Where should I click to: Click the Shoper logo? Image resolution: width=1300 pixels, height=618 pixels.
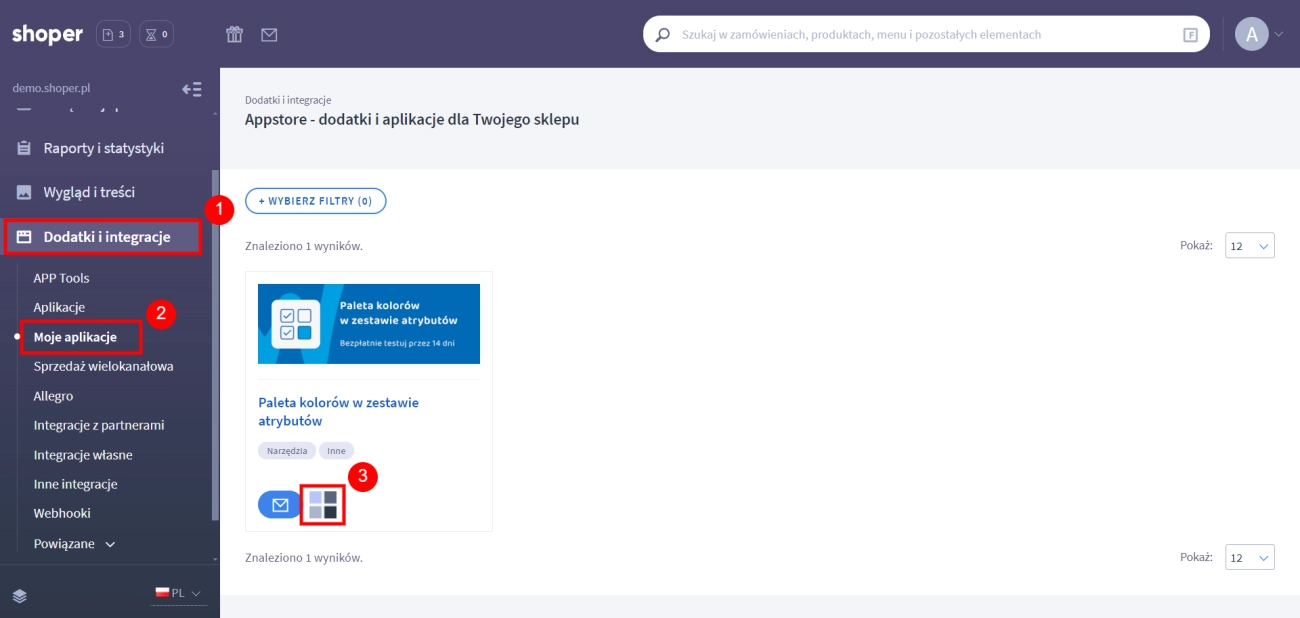(47, 35)
